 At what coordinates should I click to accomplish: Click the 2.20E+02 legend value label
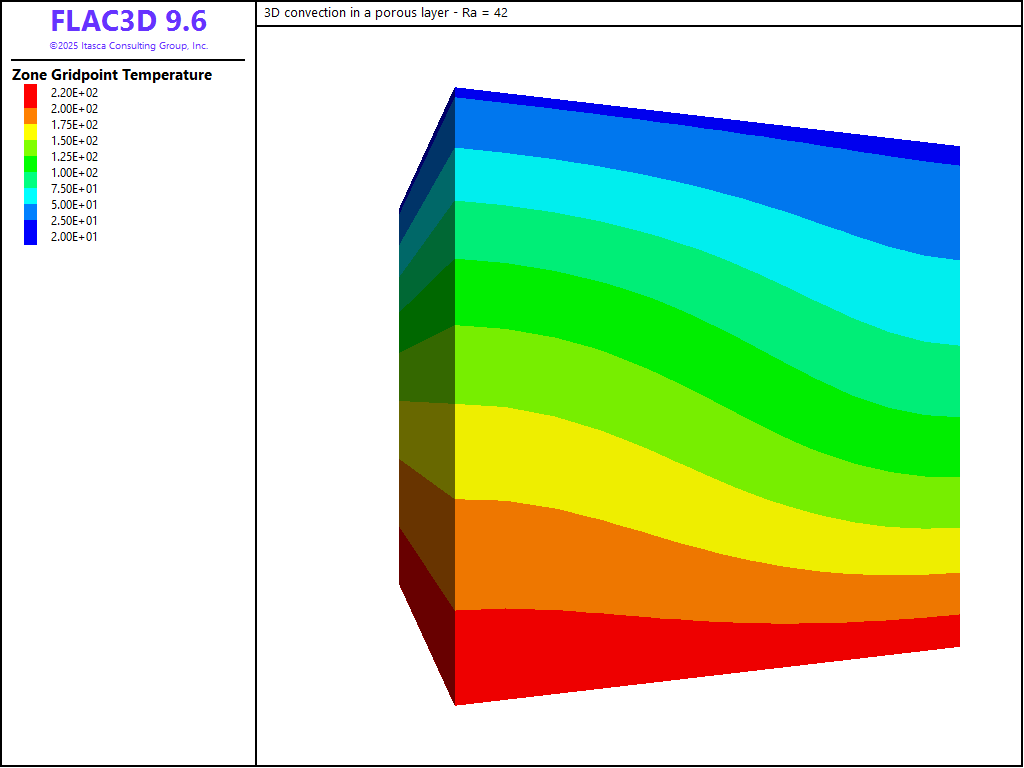tap(74, 93)
